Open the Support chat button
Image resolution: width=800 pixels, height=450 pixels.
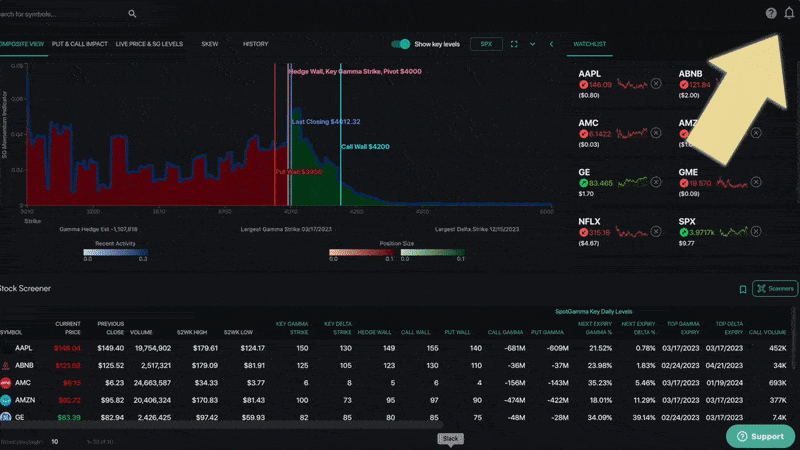coord(760,436)
